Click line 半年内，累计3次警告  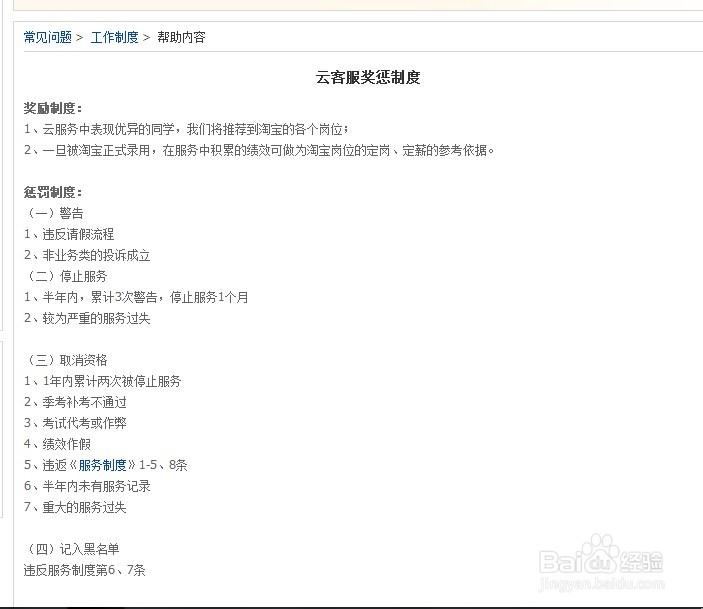pyautogui.click(x=136, y=297)
